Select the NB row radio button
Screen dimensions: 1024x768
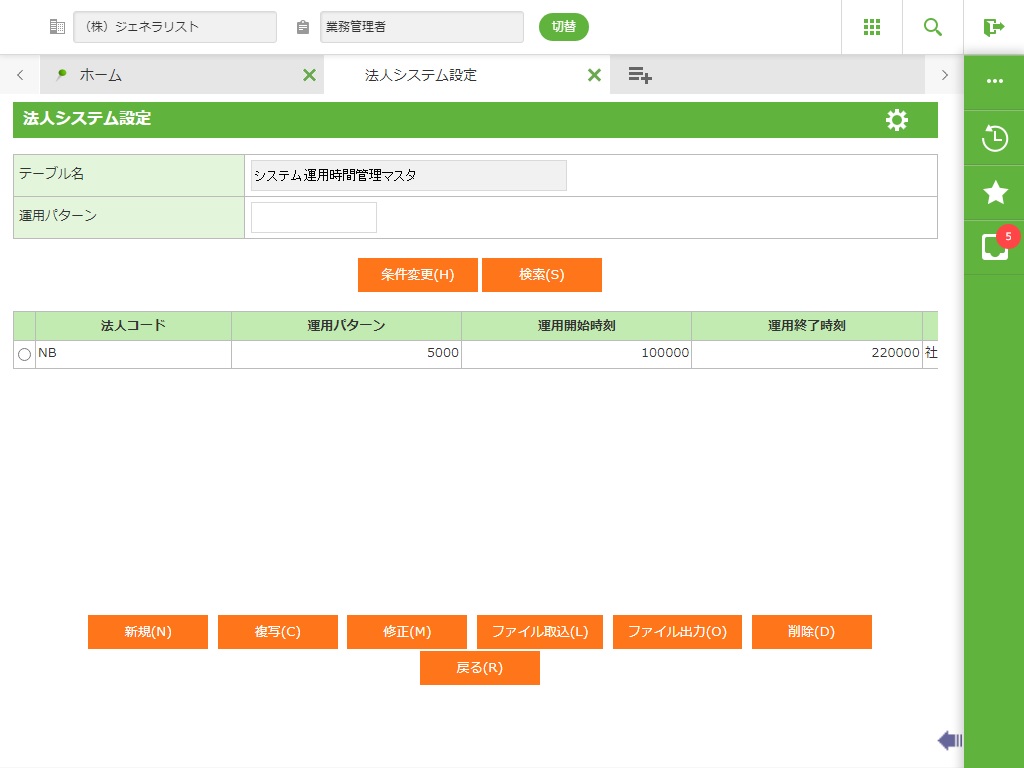coord(25,355)
